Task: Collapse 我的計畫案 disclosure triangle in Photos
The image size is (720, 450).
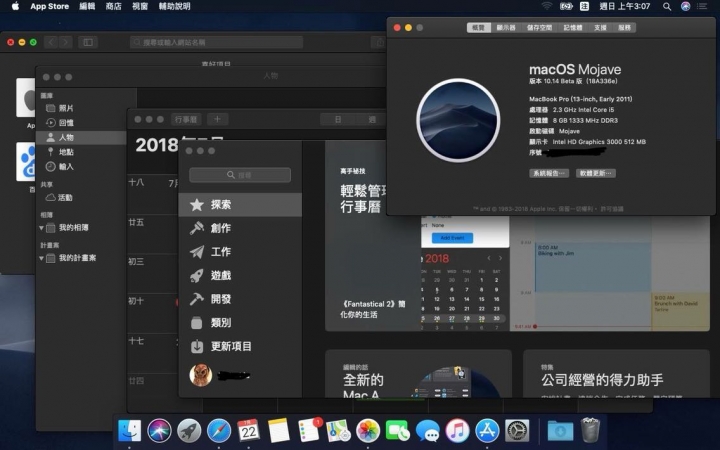Action: [41, 258]
